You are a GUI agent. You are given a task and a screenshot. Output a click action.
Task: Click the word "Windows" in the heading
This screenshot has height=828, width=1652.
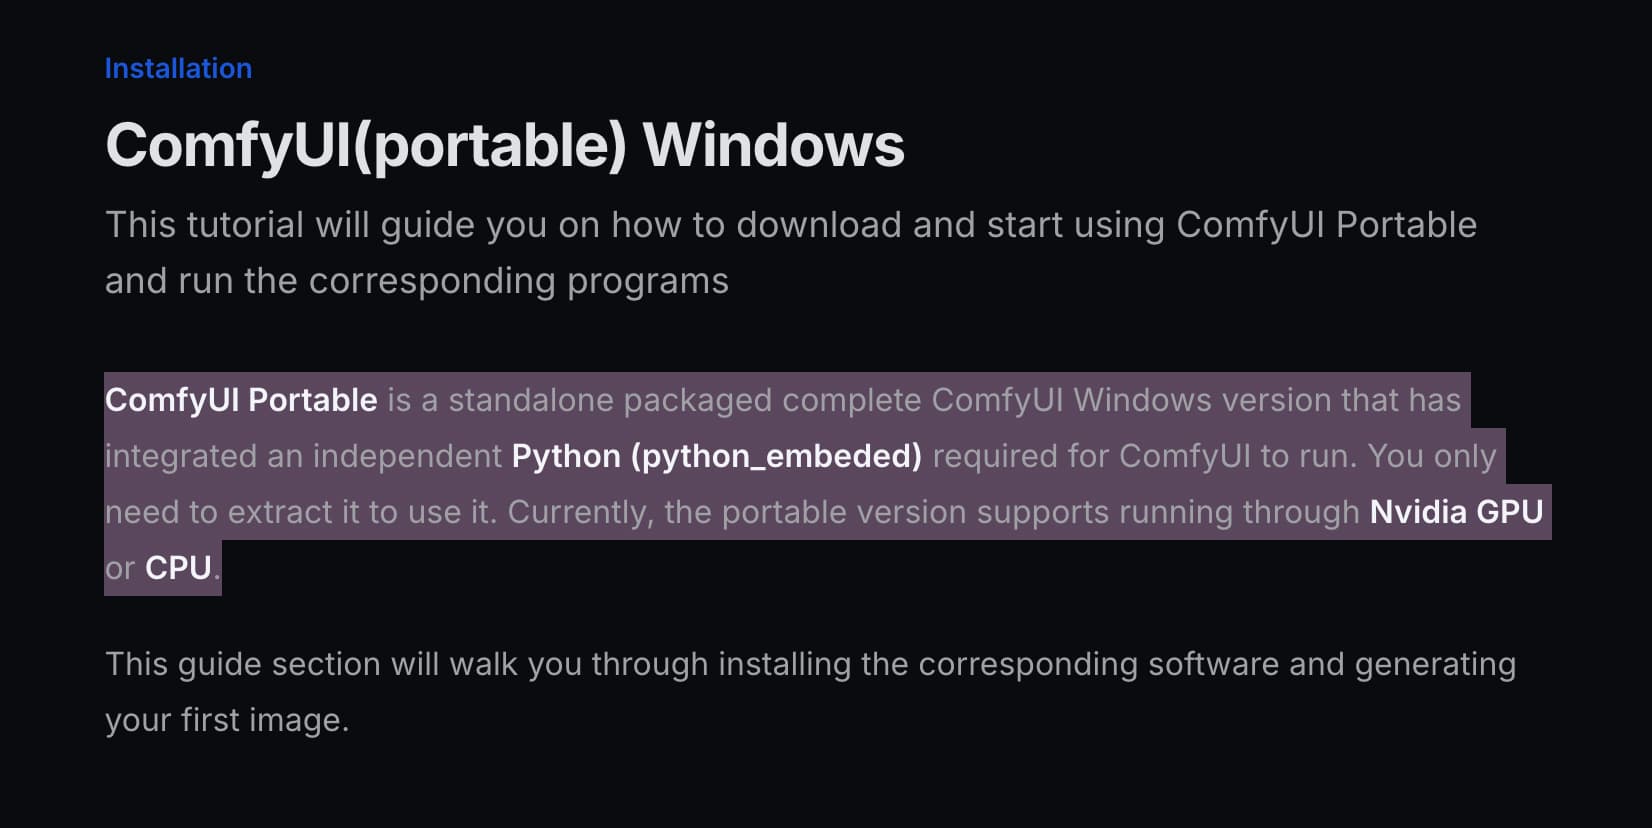[x=773, y=146]
